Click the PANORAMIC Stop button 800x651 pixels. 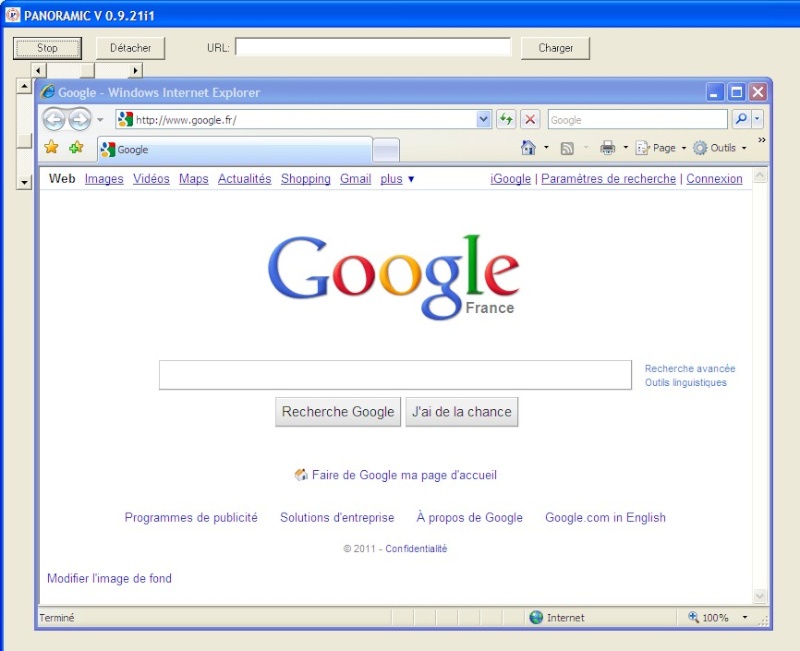(47, 48)
